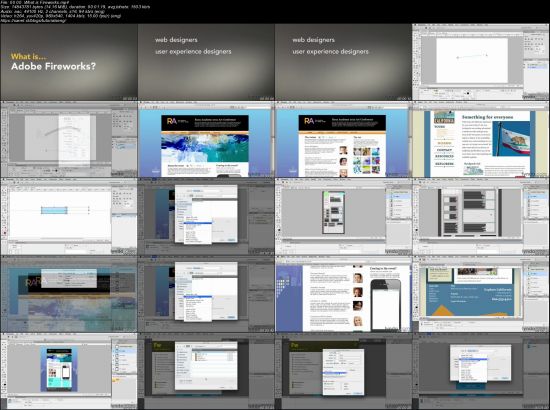The image size is (550, 410).
Task: Open the frame showing the zoomed wireframe with dark blocks
Action: [x=481, y=216]
